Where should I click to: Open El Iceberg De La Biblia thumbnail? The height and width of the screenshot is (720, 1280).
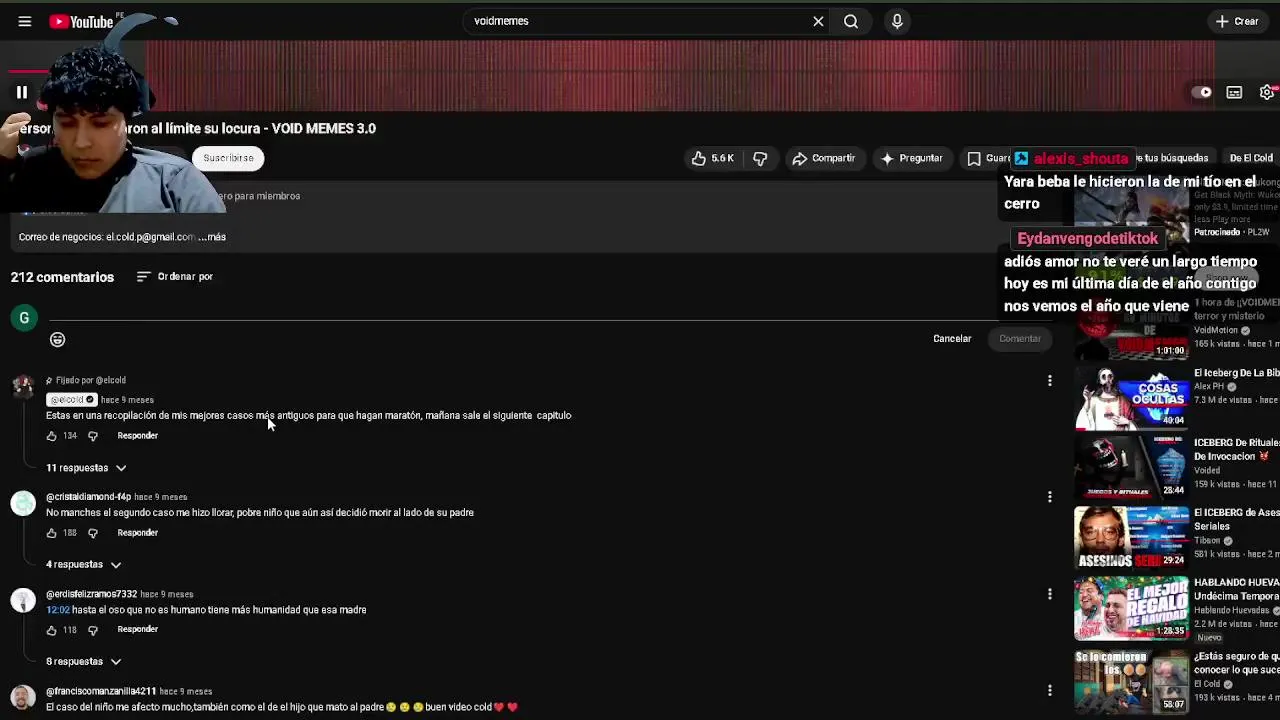[1131, 397]
